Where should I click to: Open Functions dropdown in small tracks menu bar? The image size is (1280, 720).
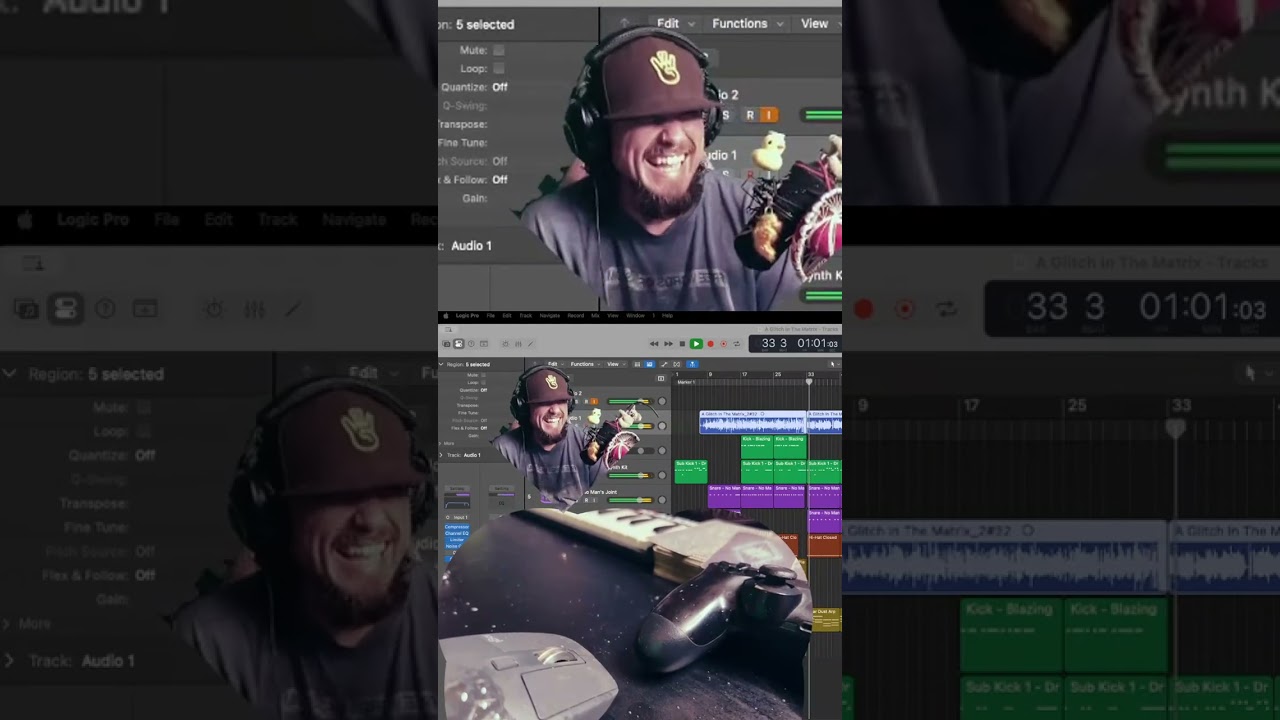(585, 364)
